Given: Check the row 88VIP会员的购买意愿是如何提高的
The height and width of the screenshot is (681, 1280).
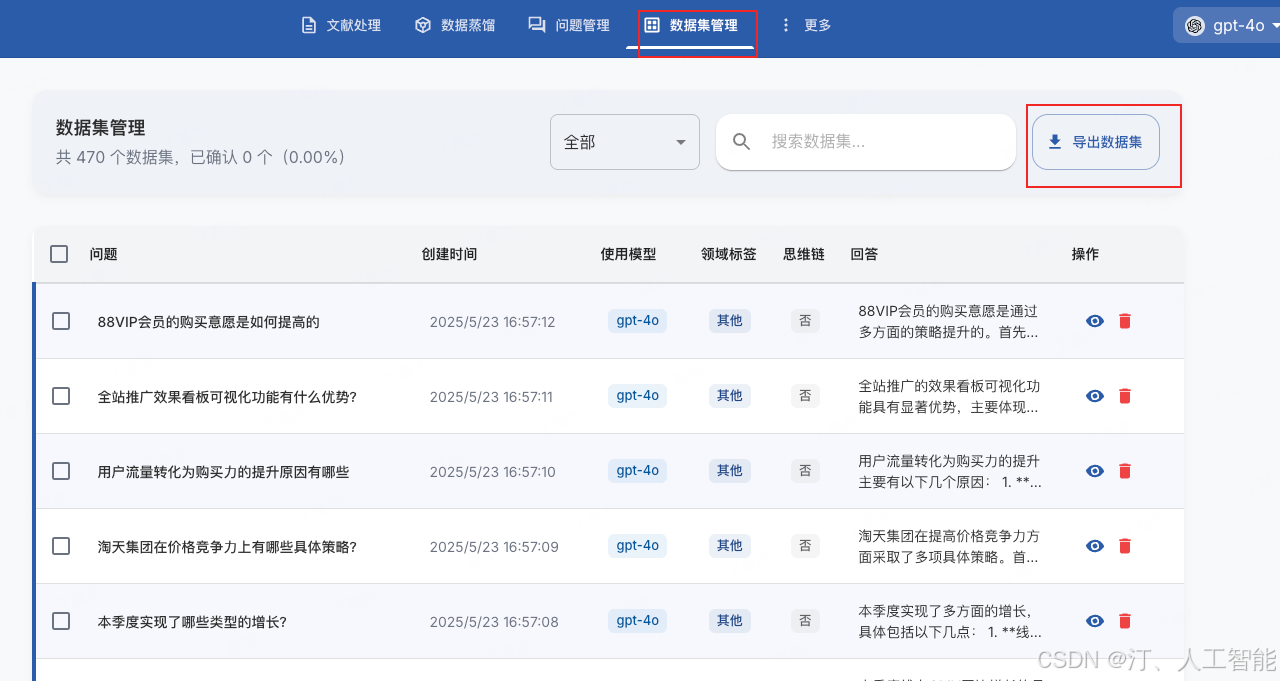Looking at the screenshot, I should coord(61,321).
